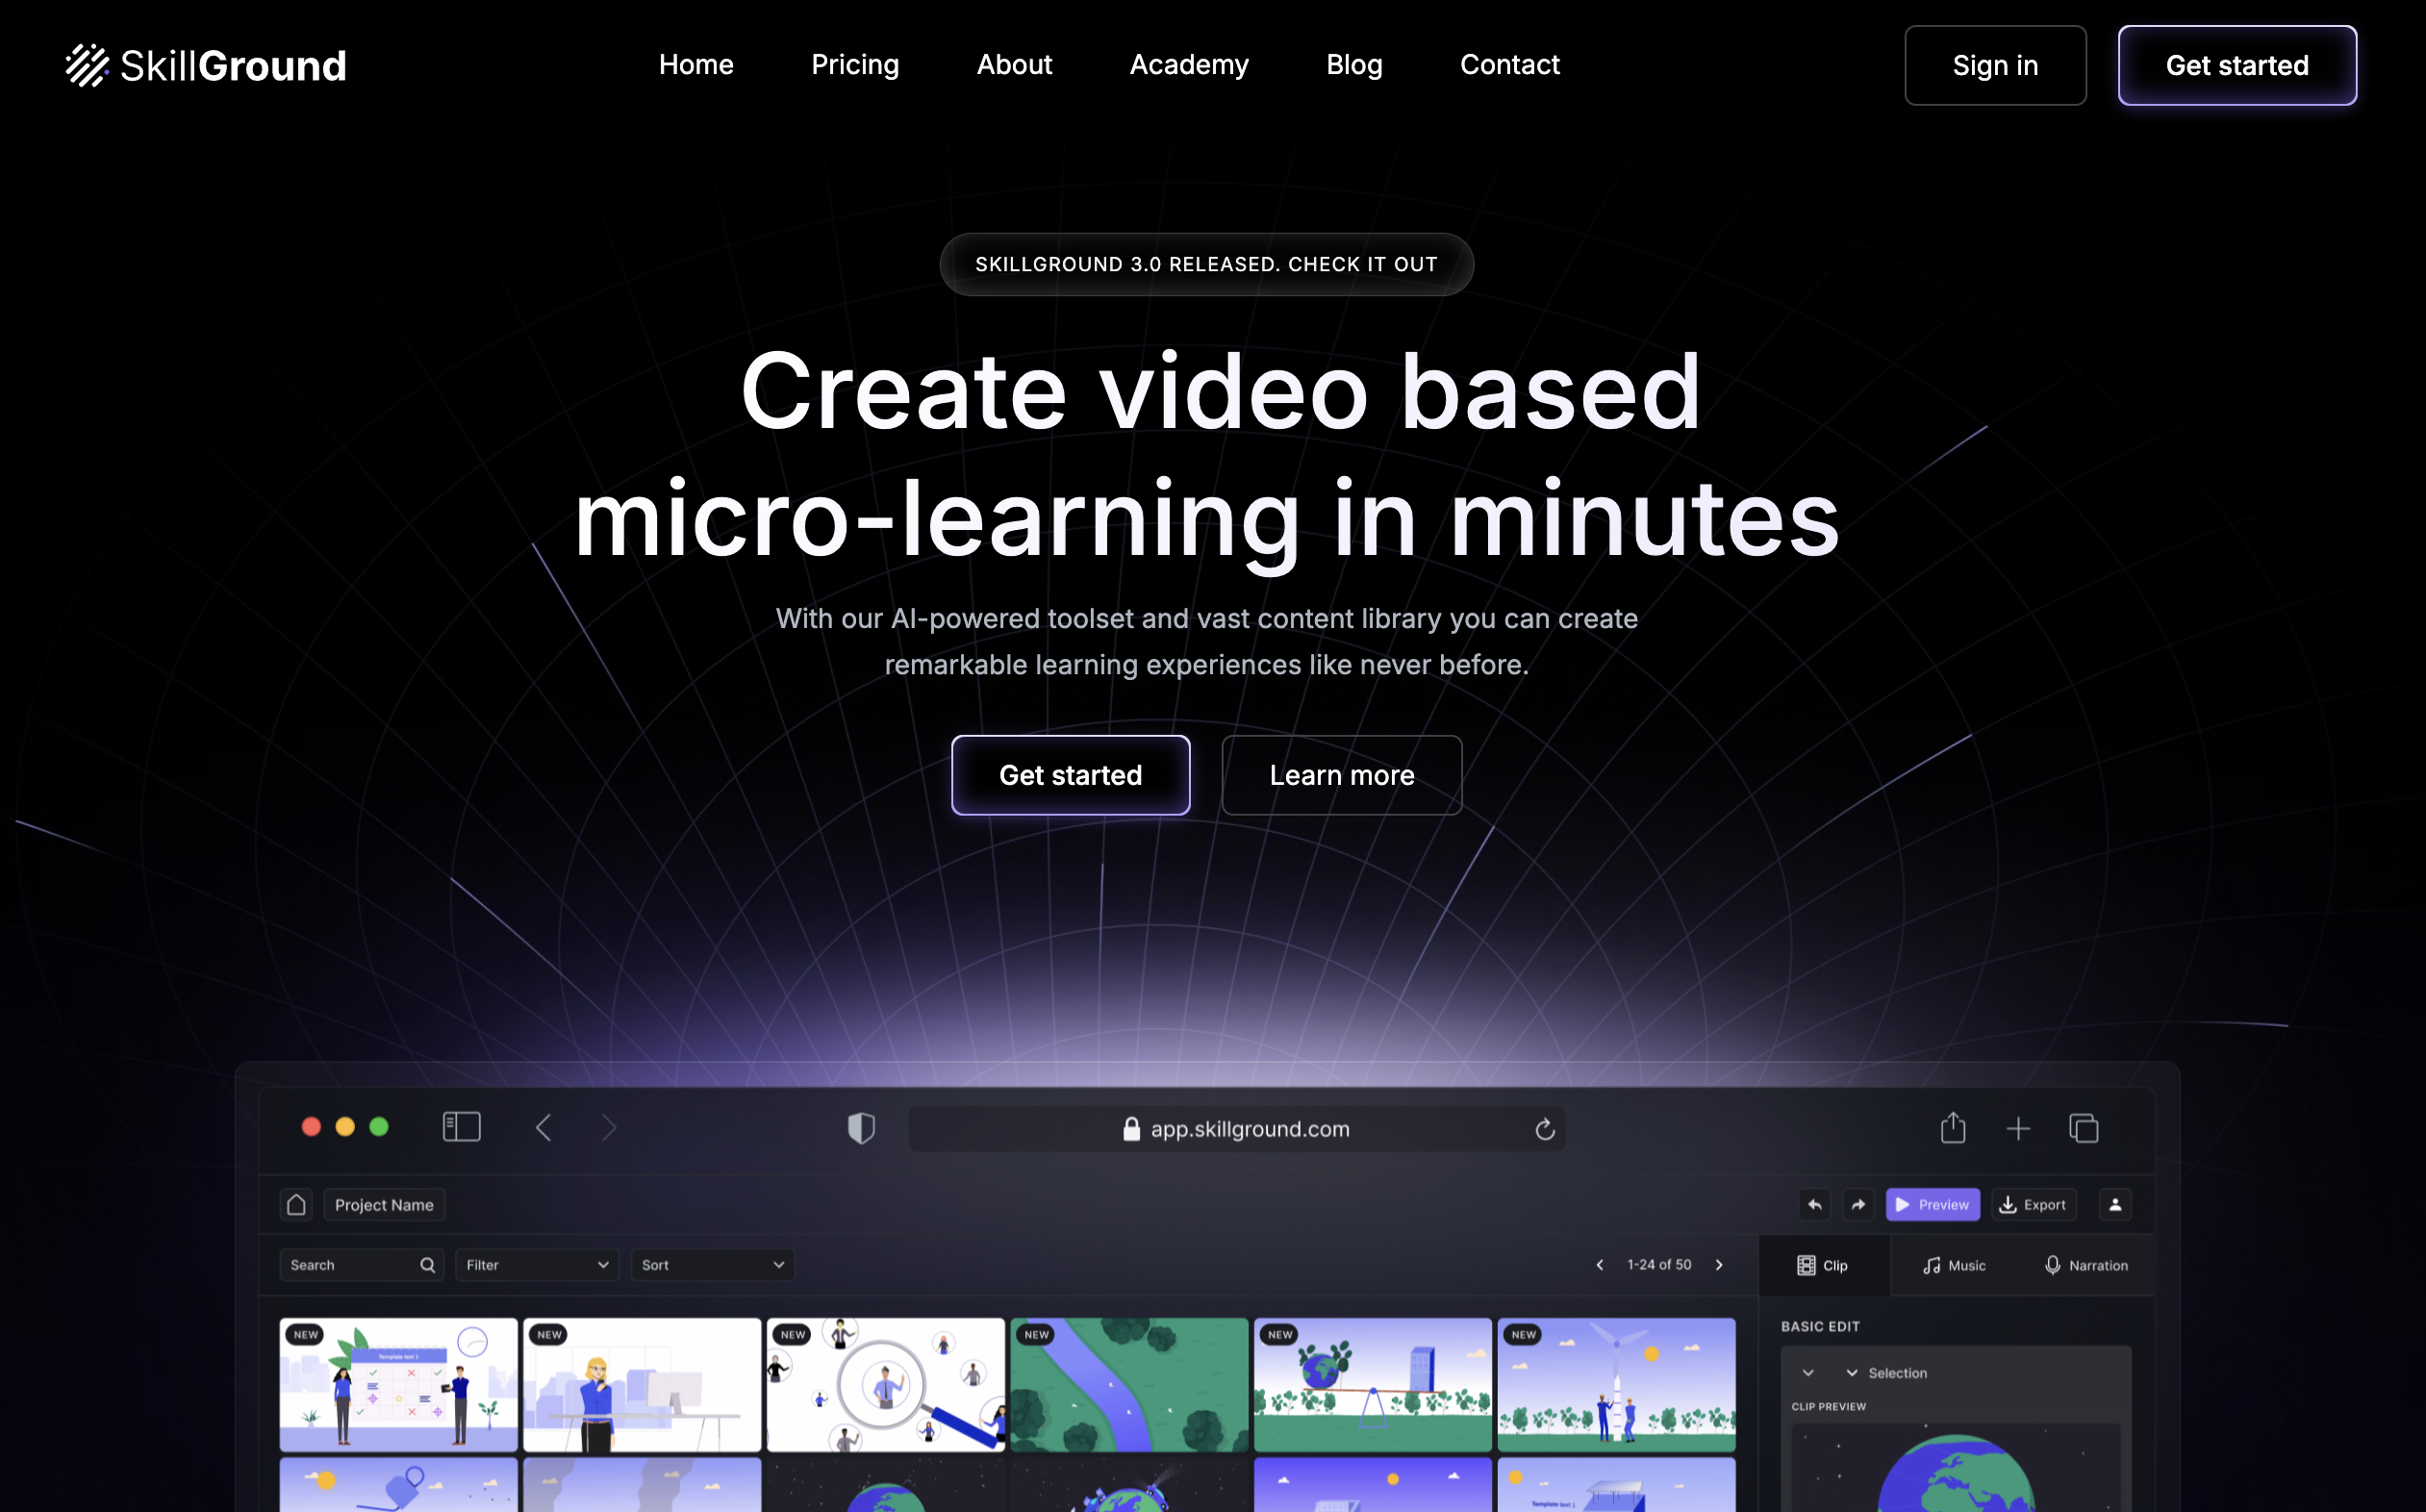This screenshot has height=1512, width=2426.
Task: Click the Learn more button on homepage
Action: 1341,775
